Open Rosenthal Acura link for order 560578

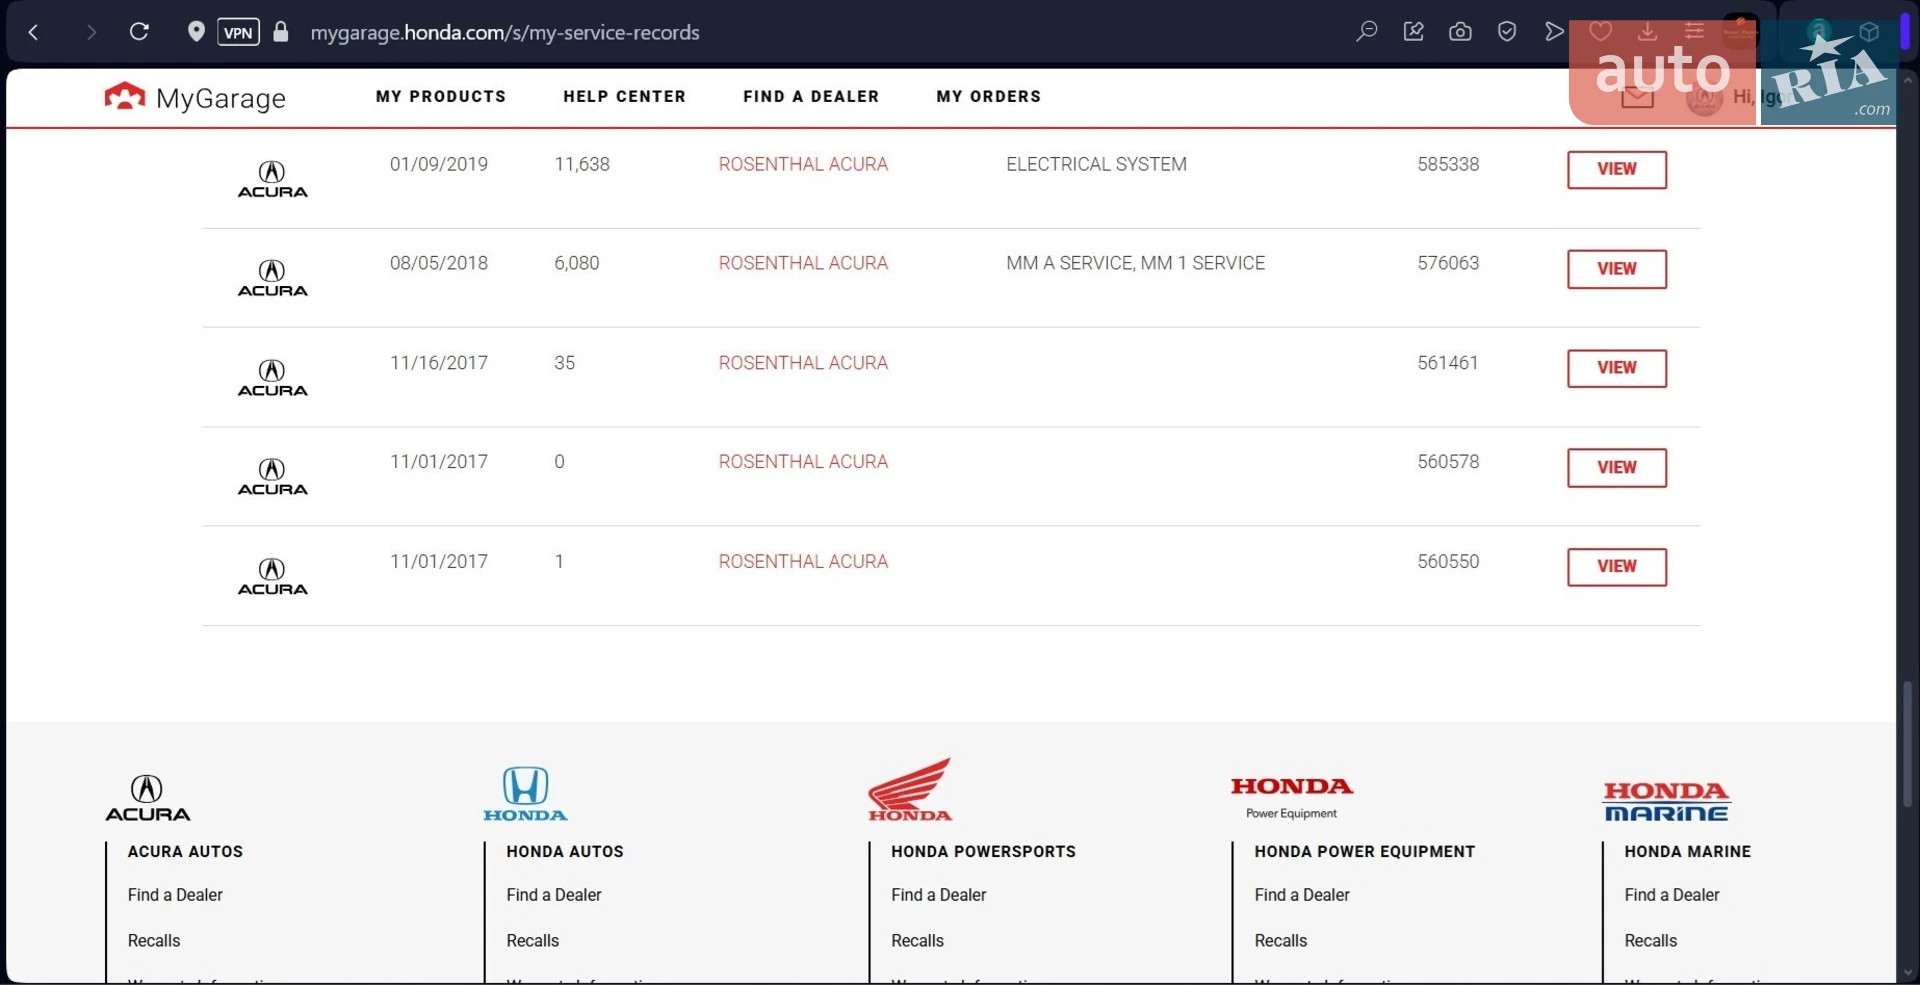tap(803, 462)
